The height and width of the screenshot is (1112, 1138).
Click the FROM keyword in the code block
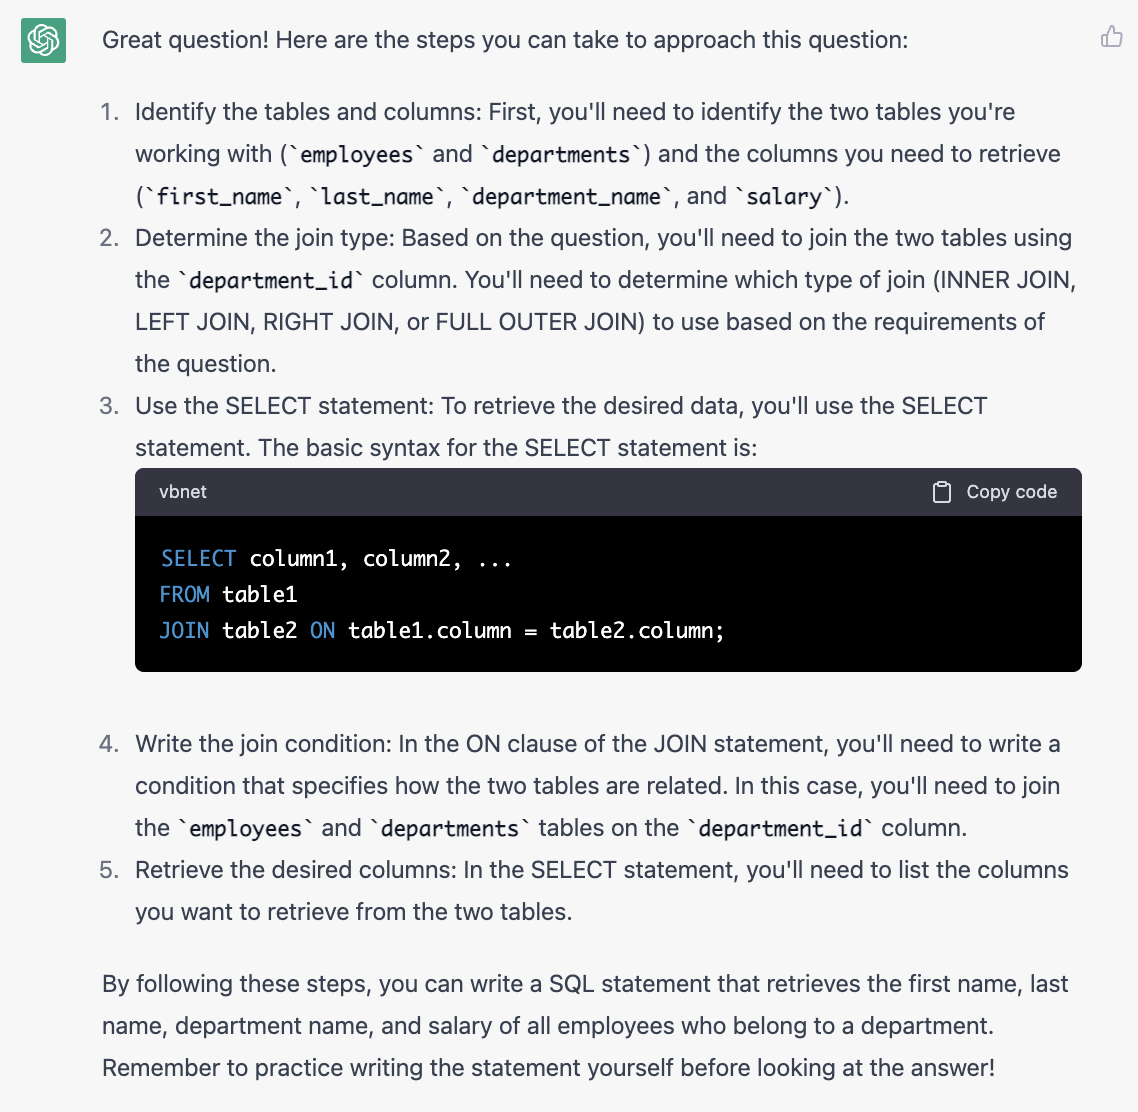(x=185, y=594)
